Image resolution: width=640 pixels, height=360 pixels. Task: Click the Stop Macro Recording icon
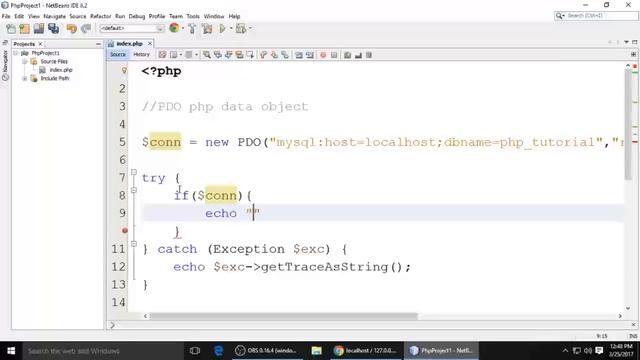[334, 55]
